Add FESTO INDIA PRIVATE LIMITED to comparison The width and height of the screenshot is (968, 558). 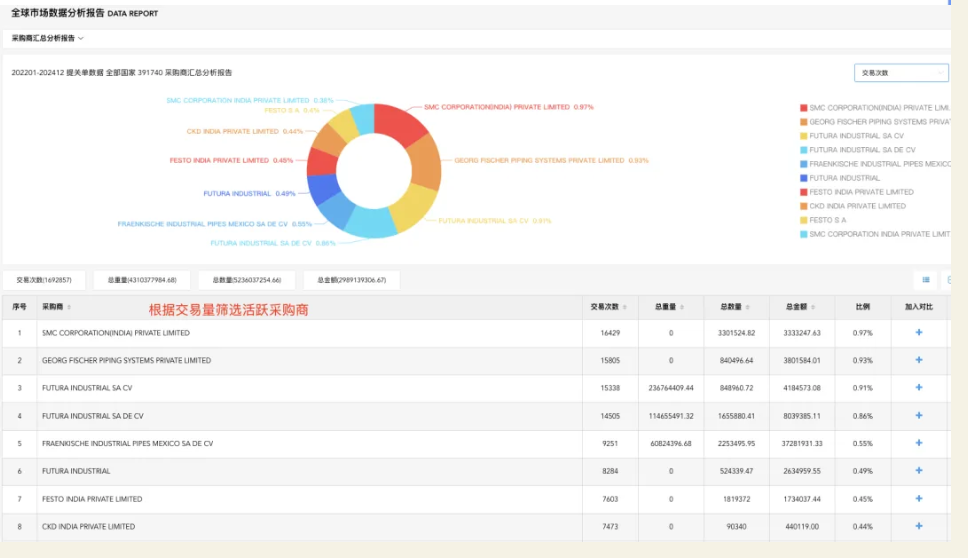pos(918,498)
